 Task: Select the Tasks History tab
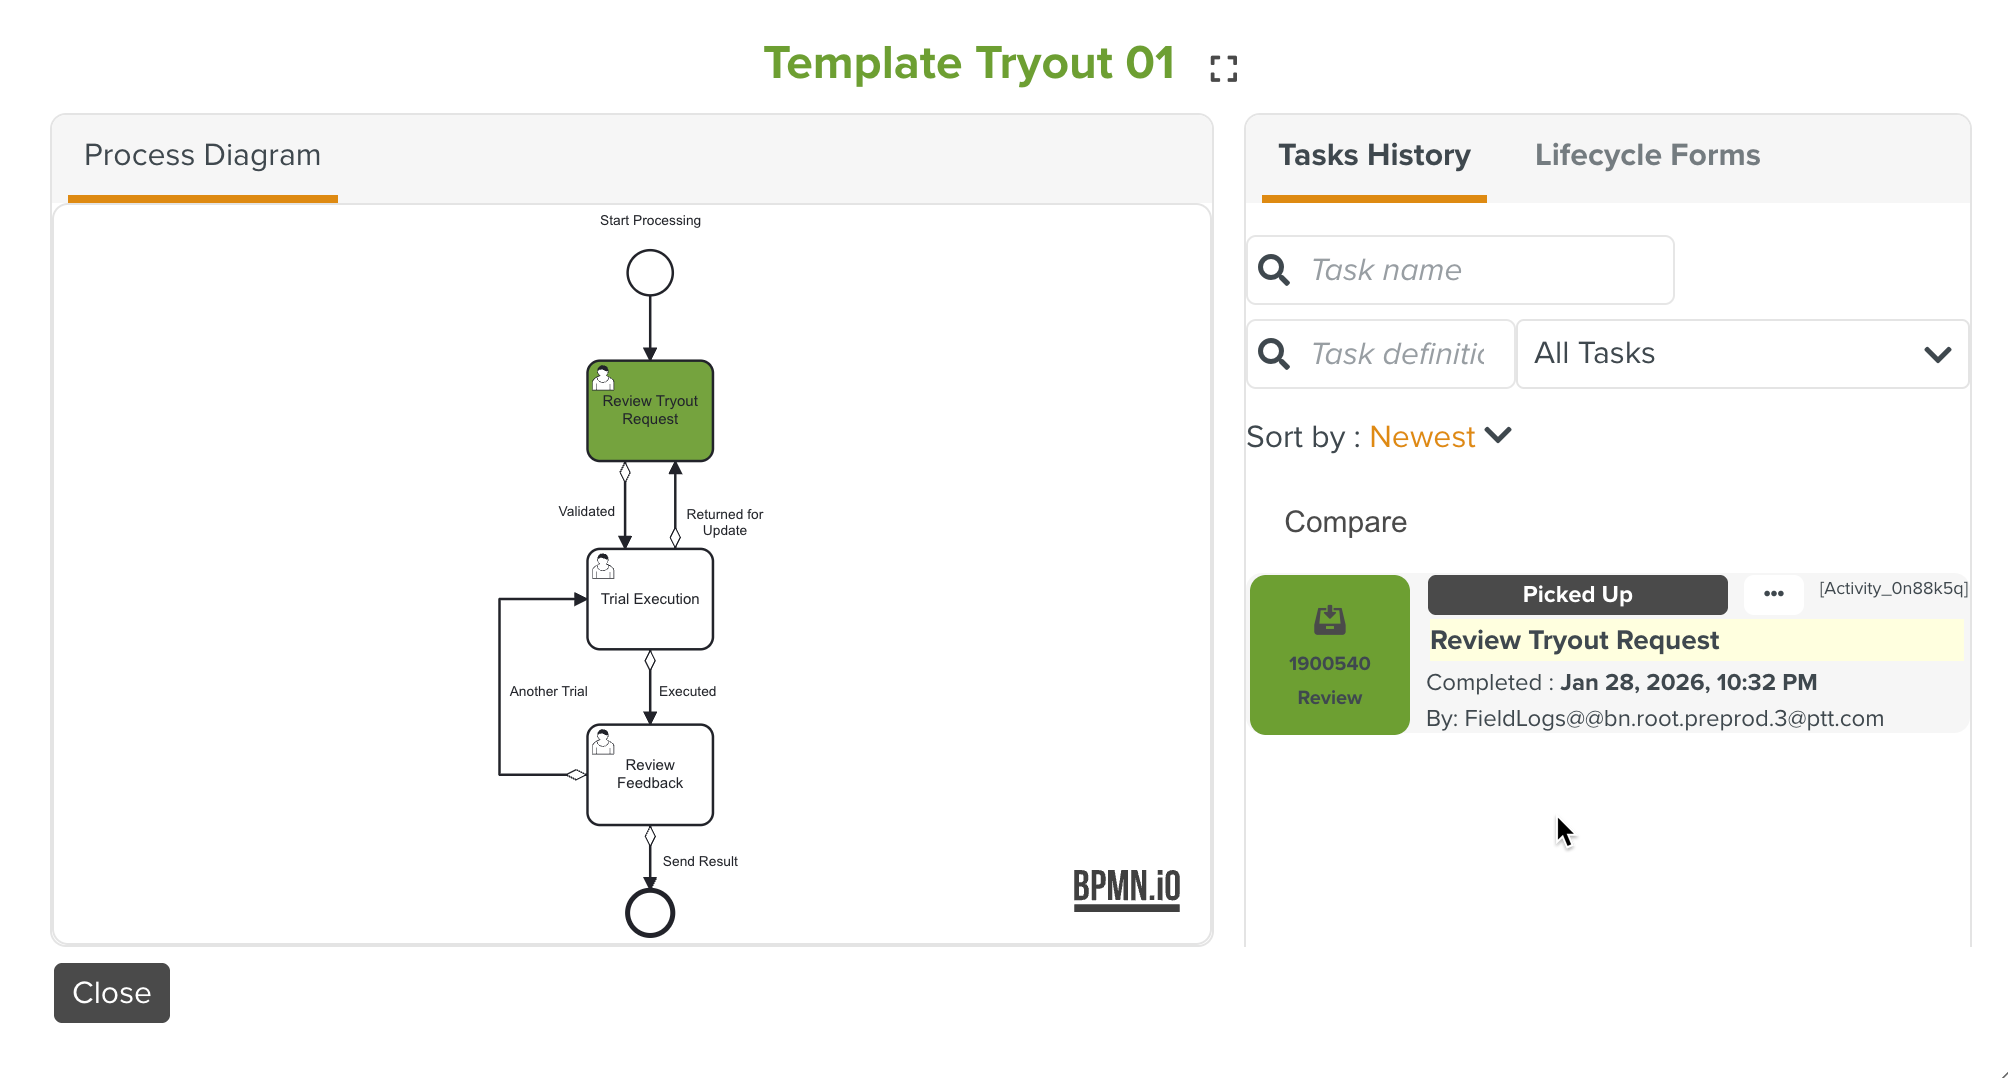click(1374, 156)
